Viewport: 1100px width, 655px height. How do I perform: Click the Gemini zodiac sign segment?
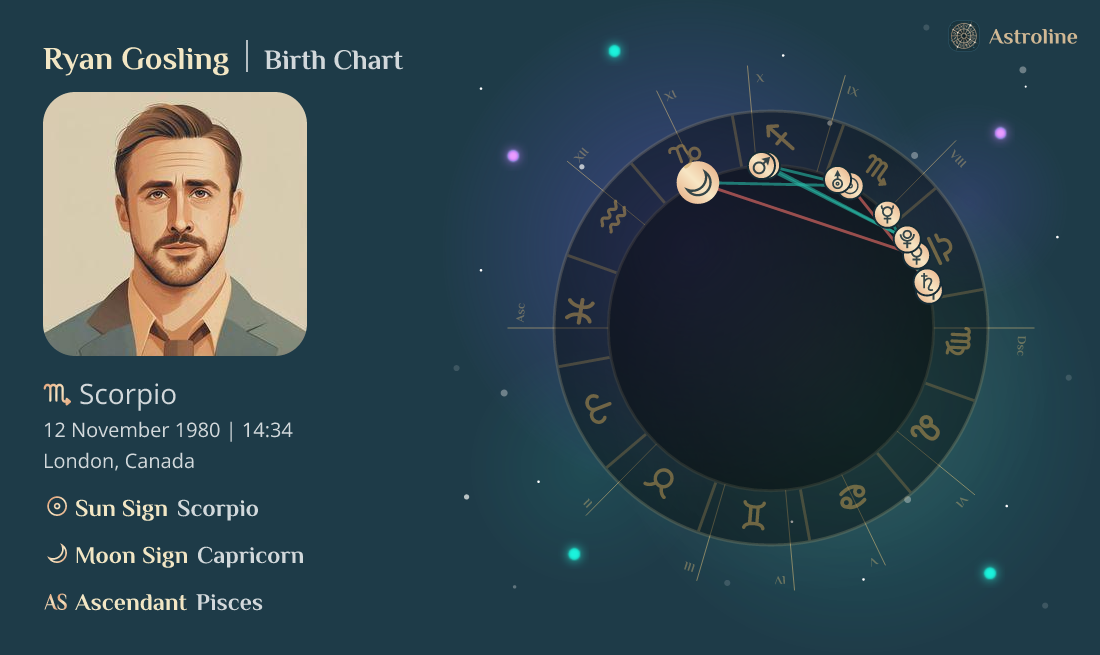coord(753,515)
